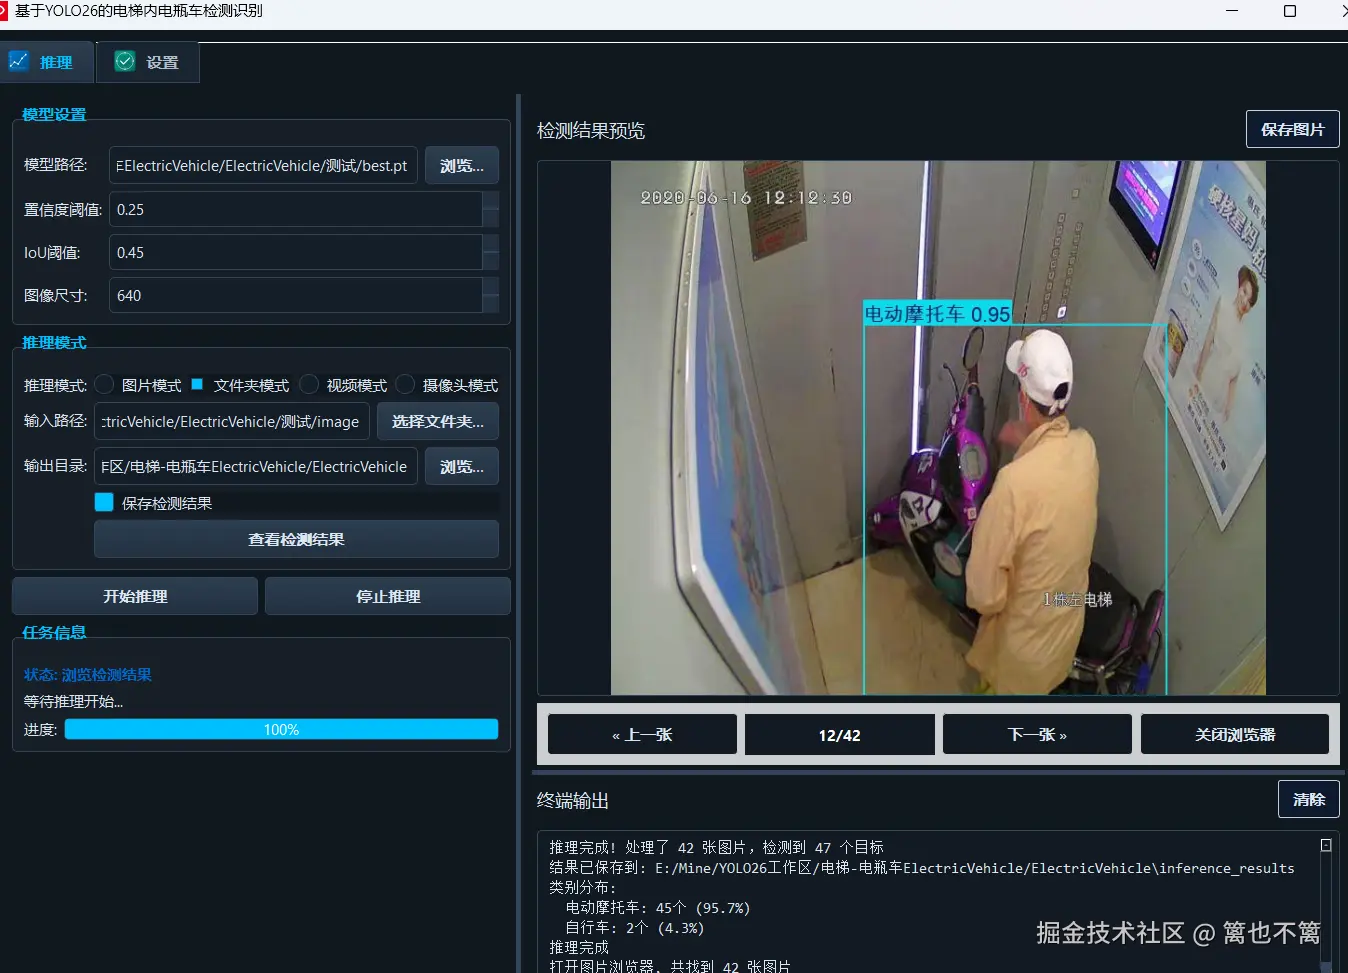
Task: Click 浏览... beside 输出目录
Action: pos(461,466)
